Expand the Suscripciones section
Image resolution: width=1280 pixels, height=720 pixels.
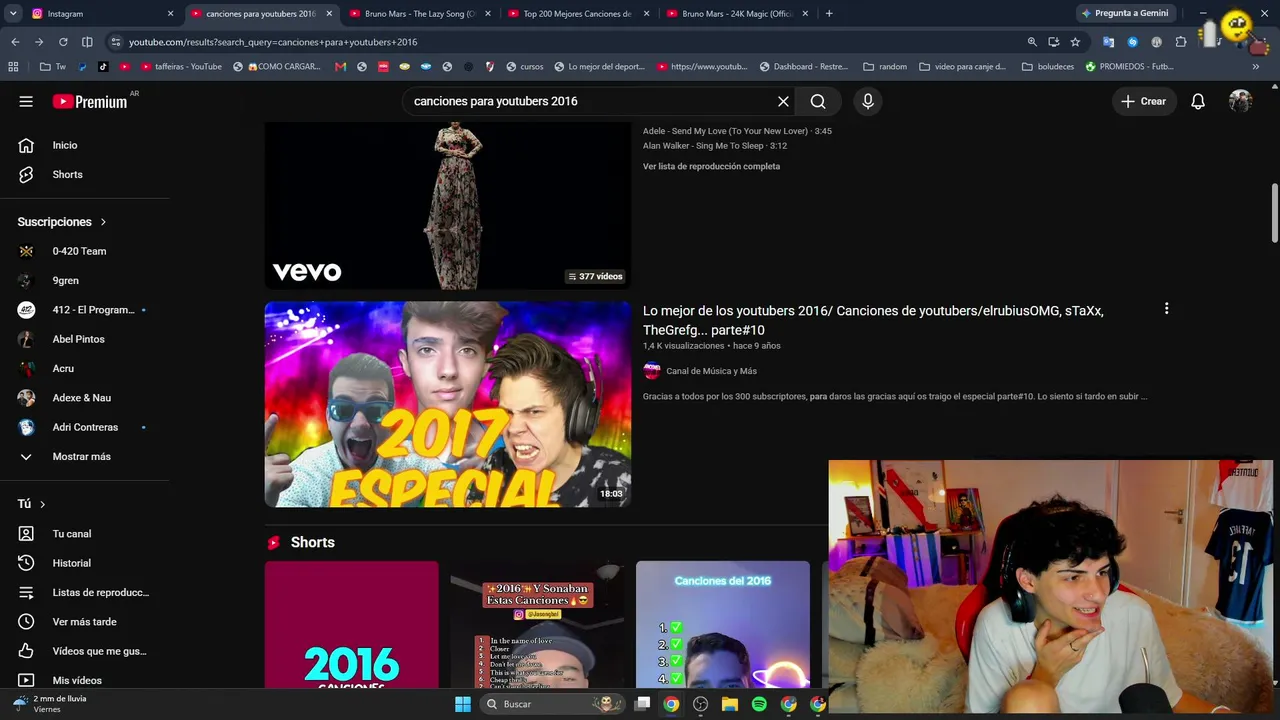pyautogui.click(x=62, y=222)
